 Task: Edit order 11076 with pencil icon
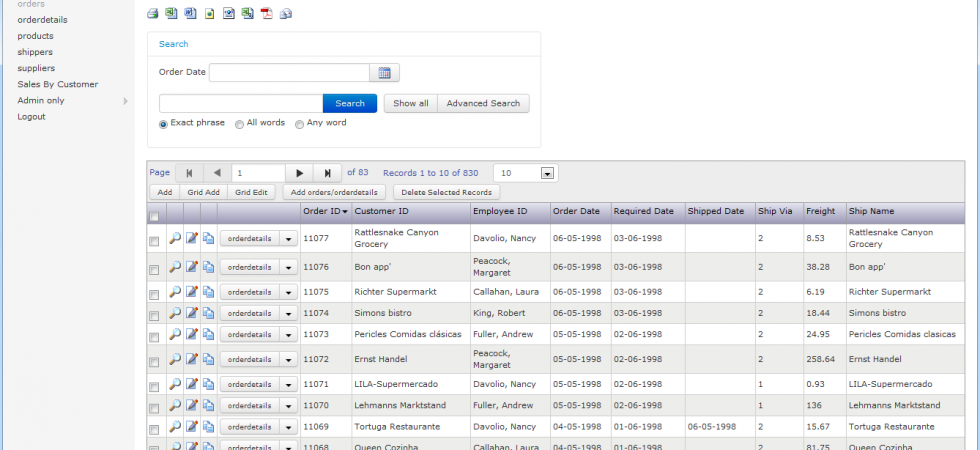(x=192, y=267)
